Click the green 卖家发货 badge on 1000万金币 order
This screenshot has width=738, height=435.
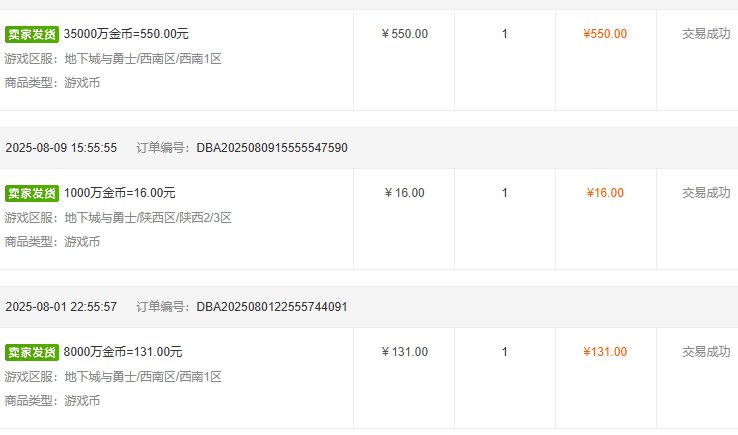(x=32, y=193)
